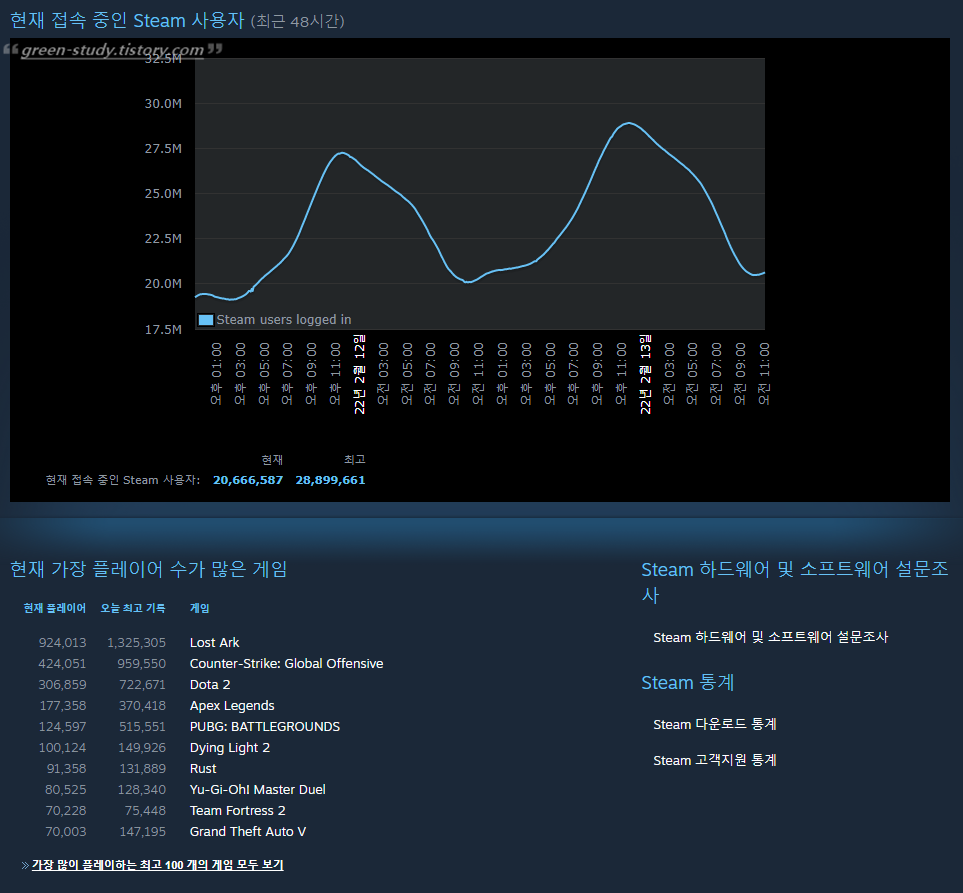Click the 게임 column header
The width and height of the screenshot is (963, 893).
coord(200,608)
